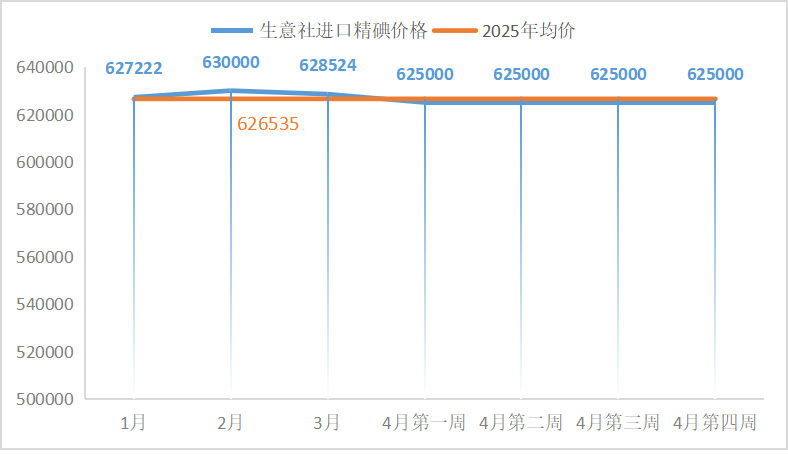Click the 540000 y-axis value
Screen dimensions: 788x464
[45, 305]
